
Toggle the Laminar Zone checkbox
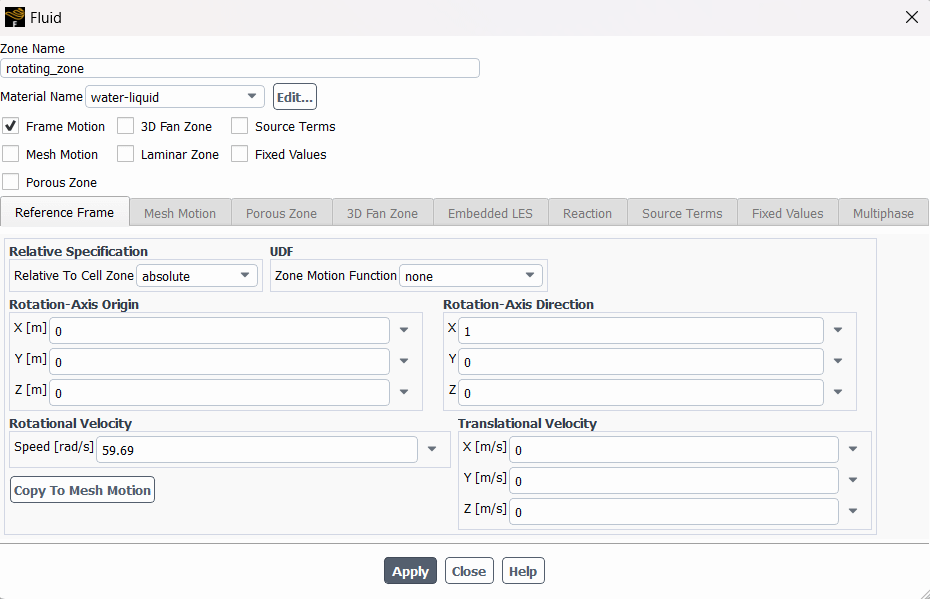[x=125, y=154]
